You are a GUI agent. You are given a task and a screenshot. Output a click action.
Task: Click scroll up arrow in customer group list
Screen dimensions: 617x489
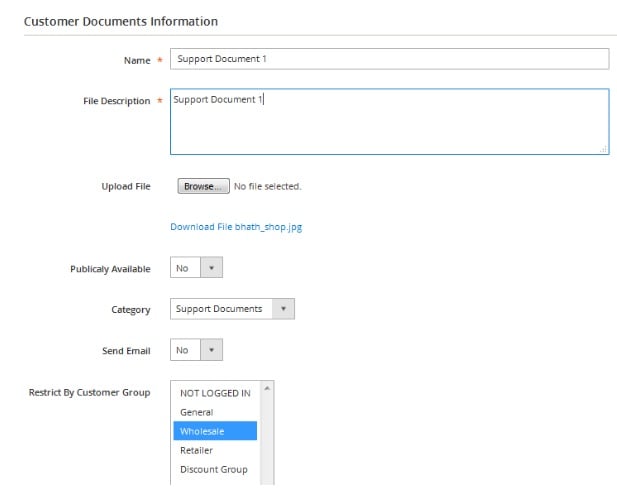coord(267,389)
